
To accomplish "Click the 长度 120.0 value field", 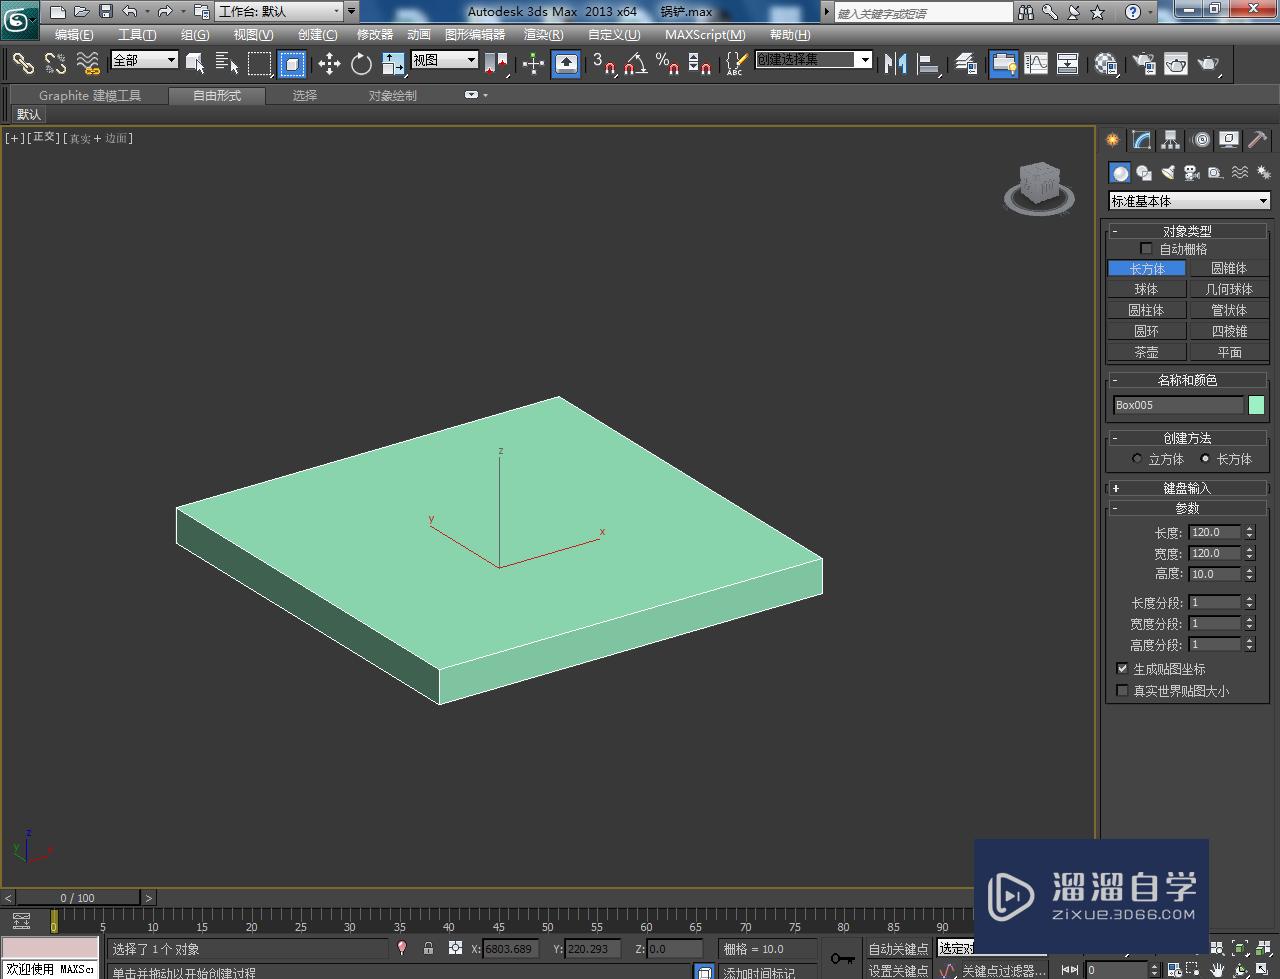I will 1215,533.
